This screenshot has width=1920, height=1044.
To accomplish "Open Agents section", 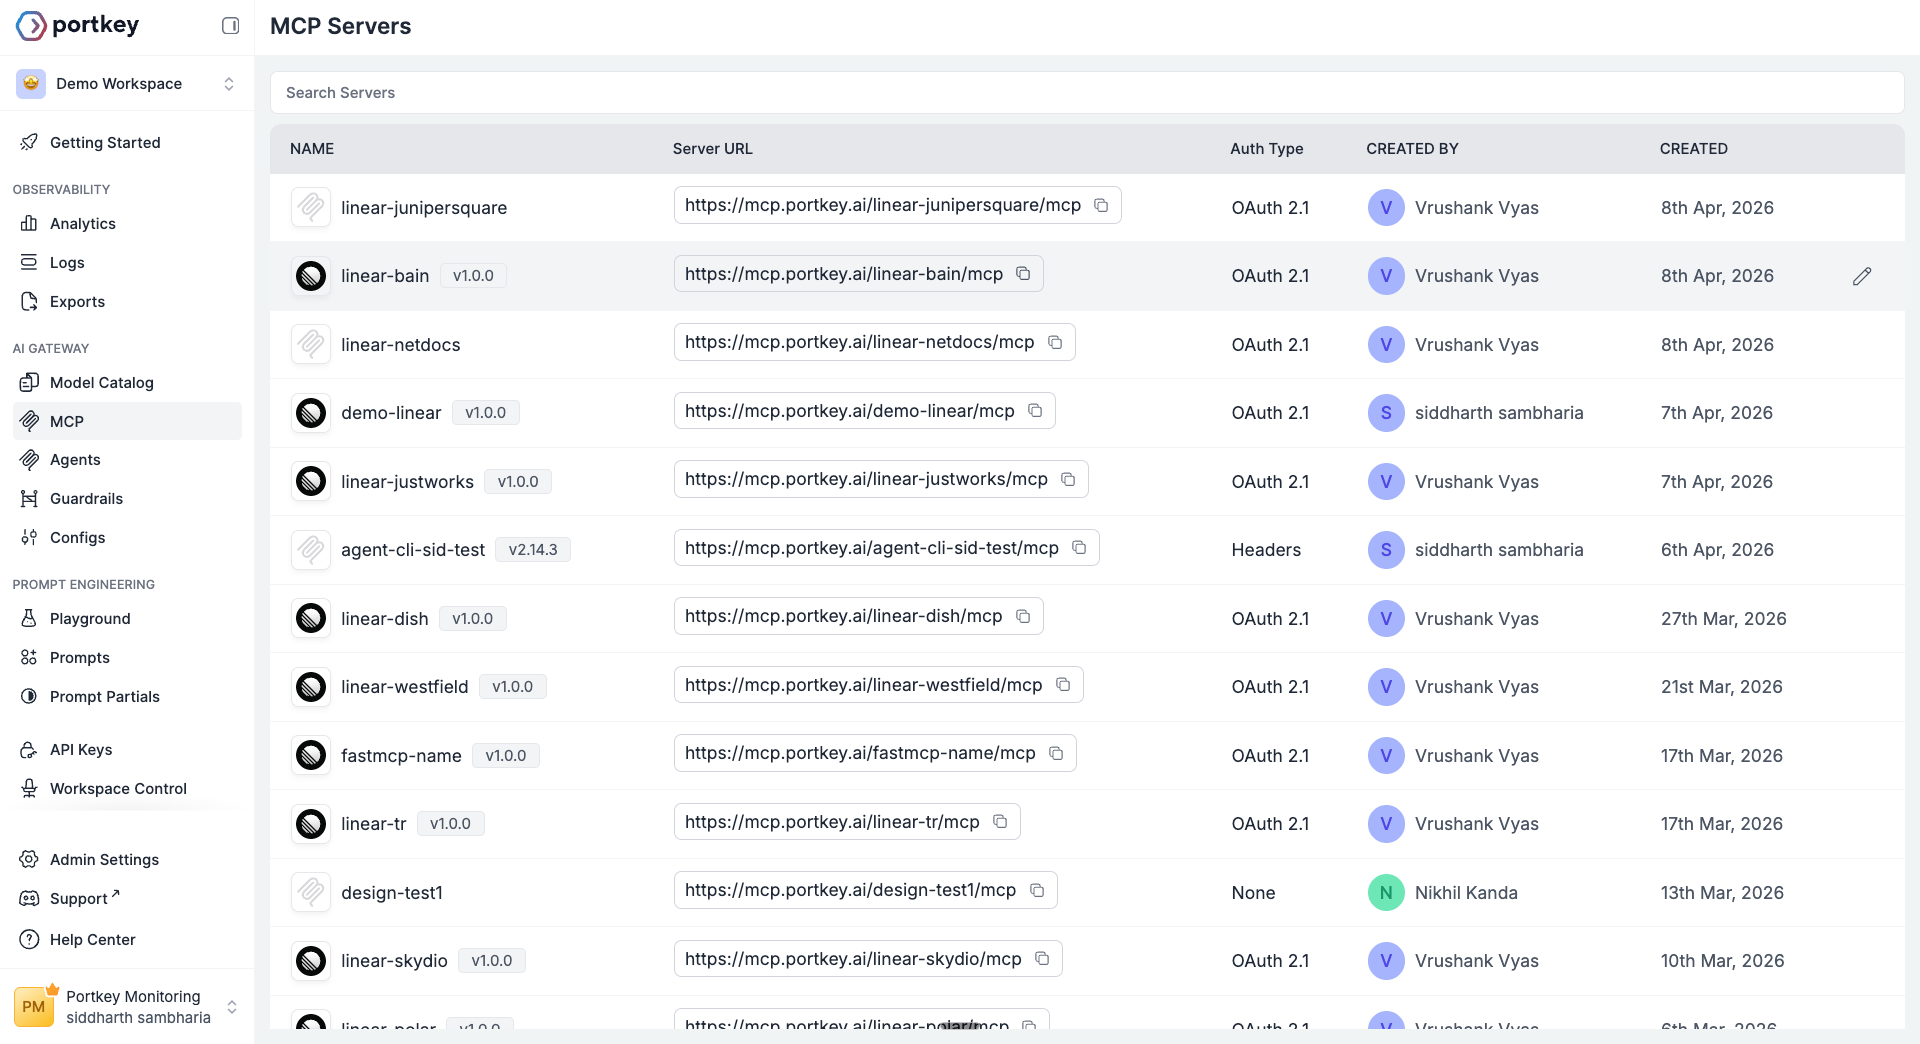I will (127, 460).
